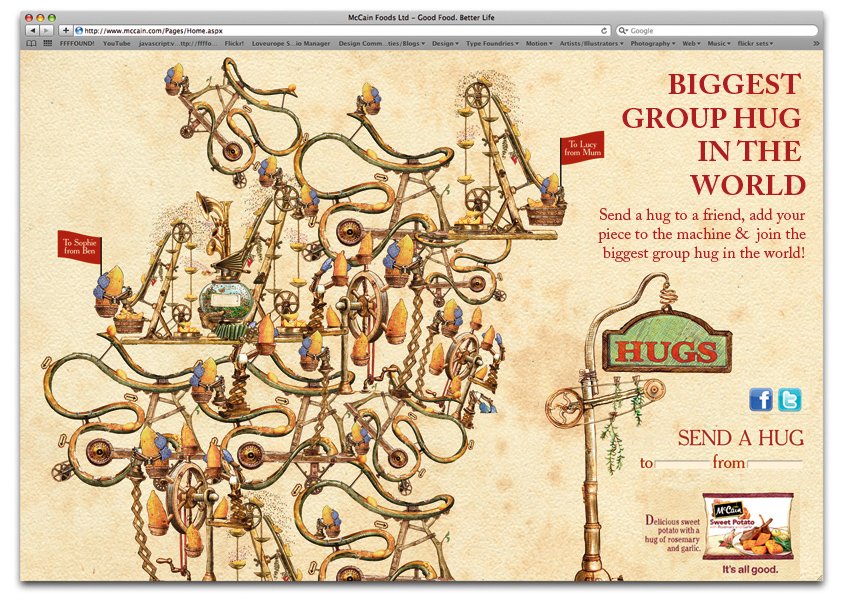Open the FFFFOUND! bookmark
Viewport: 842px width, 605px height.
[77, 43]
